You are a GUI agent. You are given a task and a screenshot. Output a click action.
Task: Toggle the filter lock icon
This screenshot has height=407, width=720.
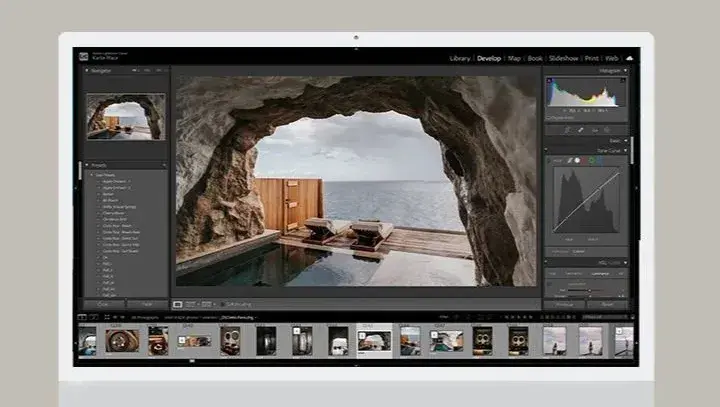pyautogui.click(x=632, y=317)
